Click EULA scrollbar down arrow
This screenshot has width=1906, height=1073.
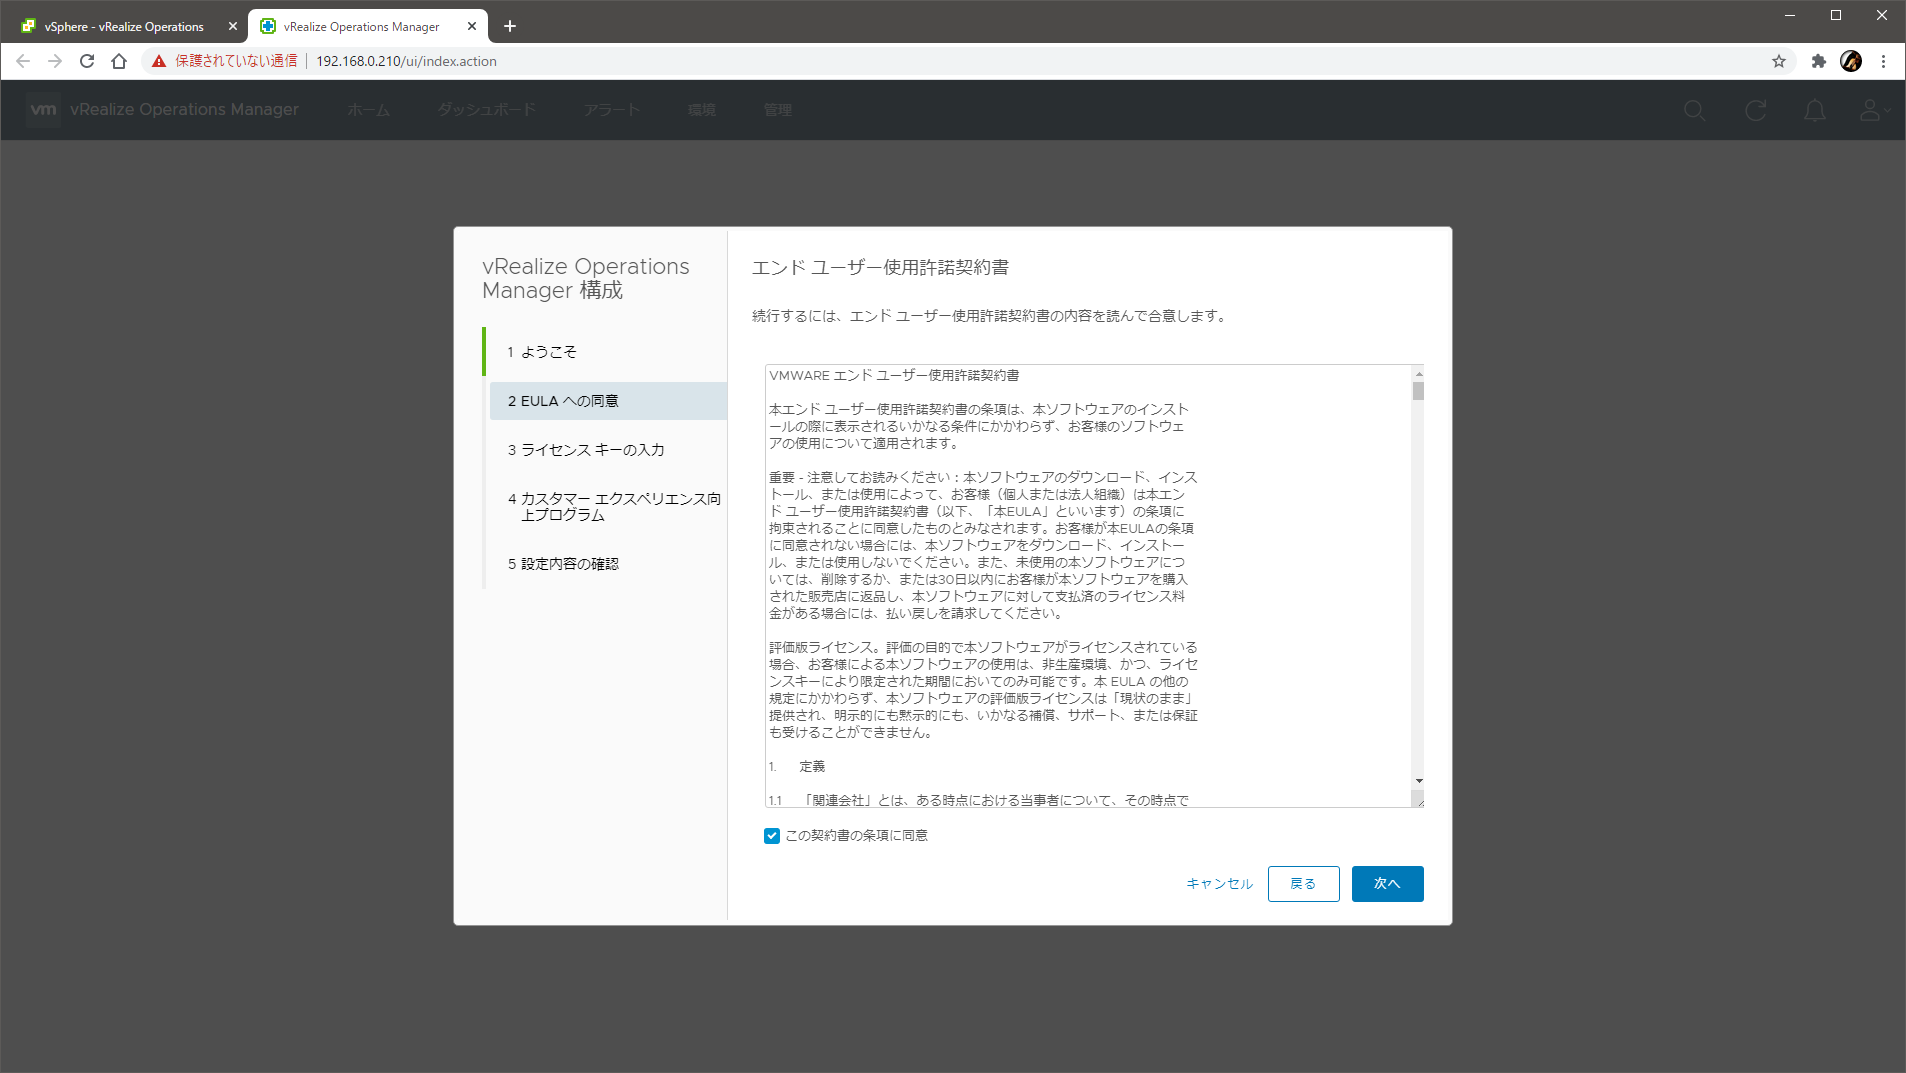pyautogui.click(x=1418, y=781)
